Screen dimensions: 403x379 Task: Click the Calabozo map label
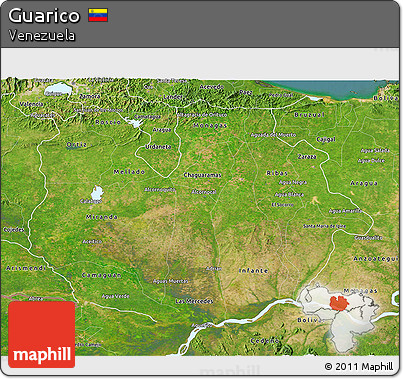click(x=91, y=201)
